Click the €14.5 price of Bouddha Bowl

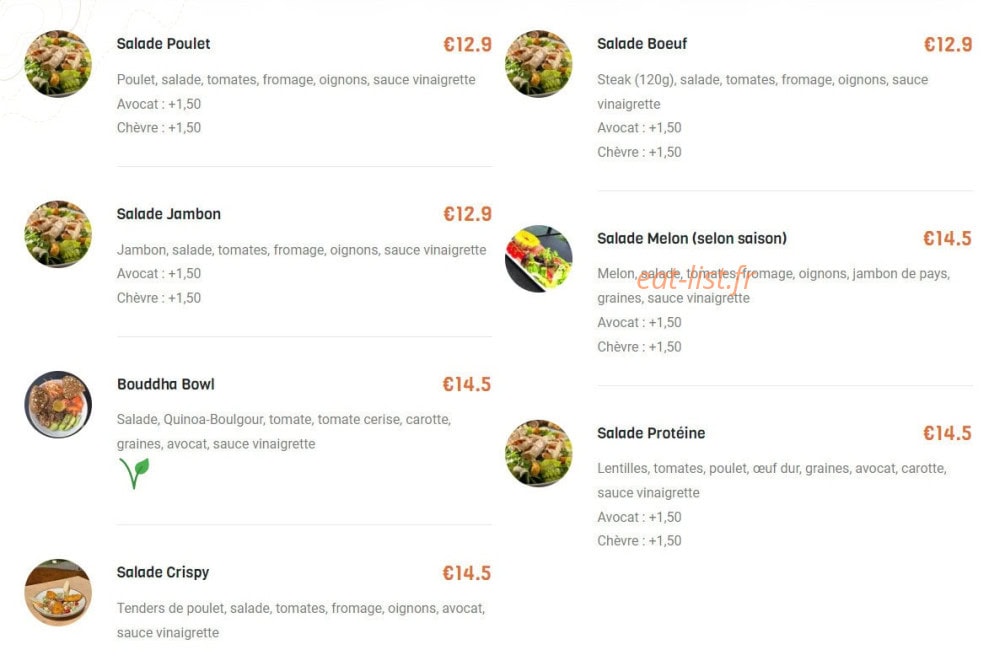[467, 384]
